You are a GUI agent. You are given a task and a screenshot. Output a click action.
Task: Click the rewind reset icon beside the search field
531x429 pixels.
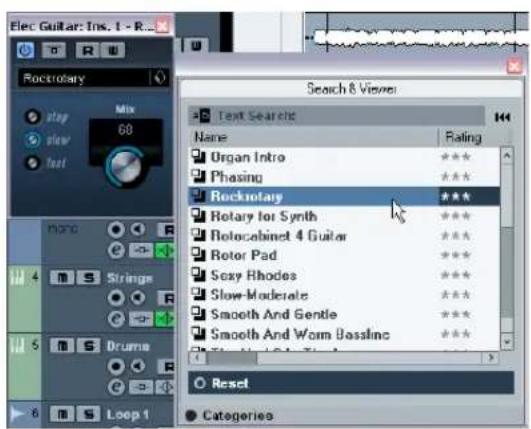(x=502, y=117)
